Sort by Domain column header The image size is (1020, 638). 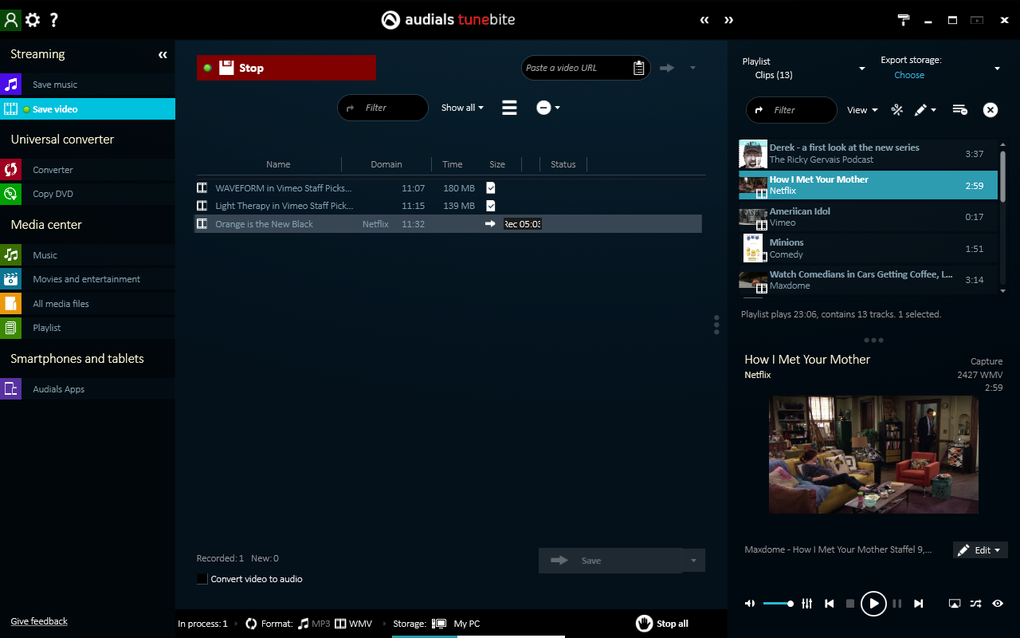point(386,165)
